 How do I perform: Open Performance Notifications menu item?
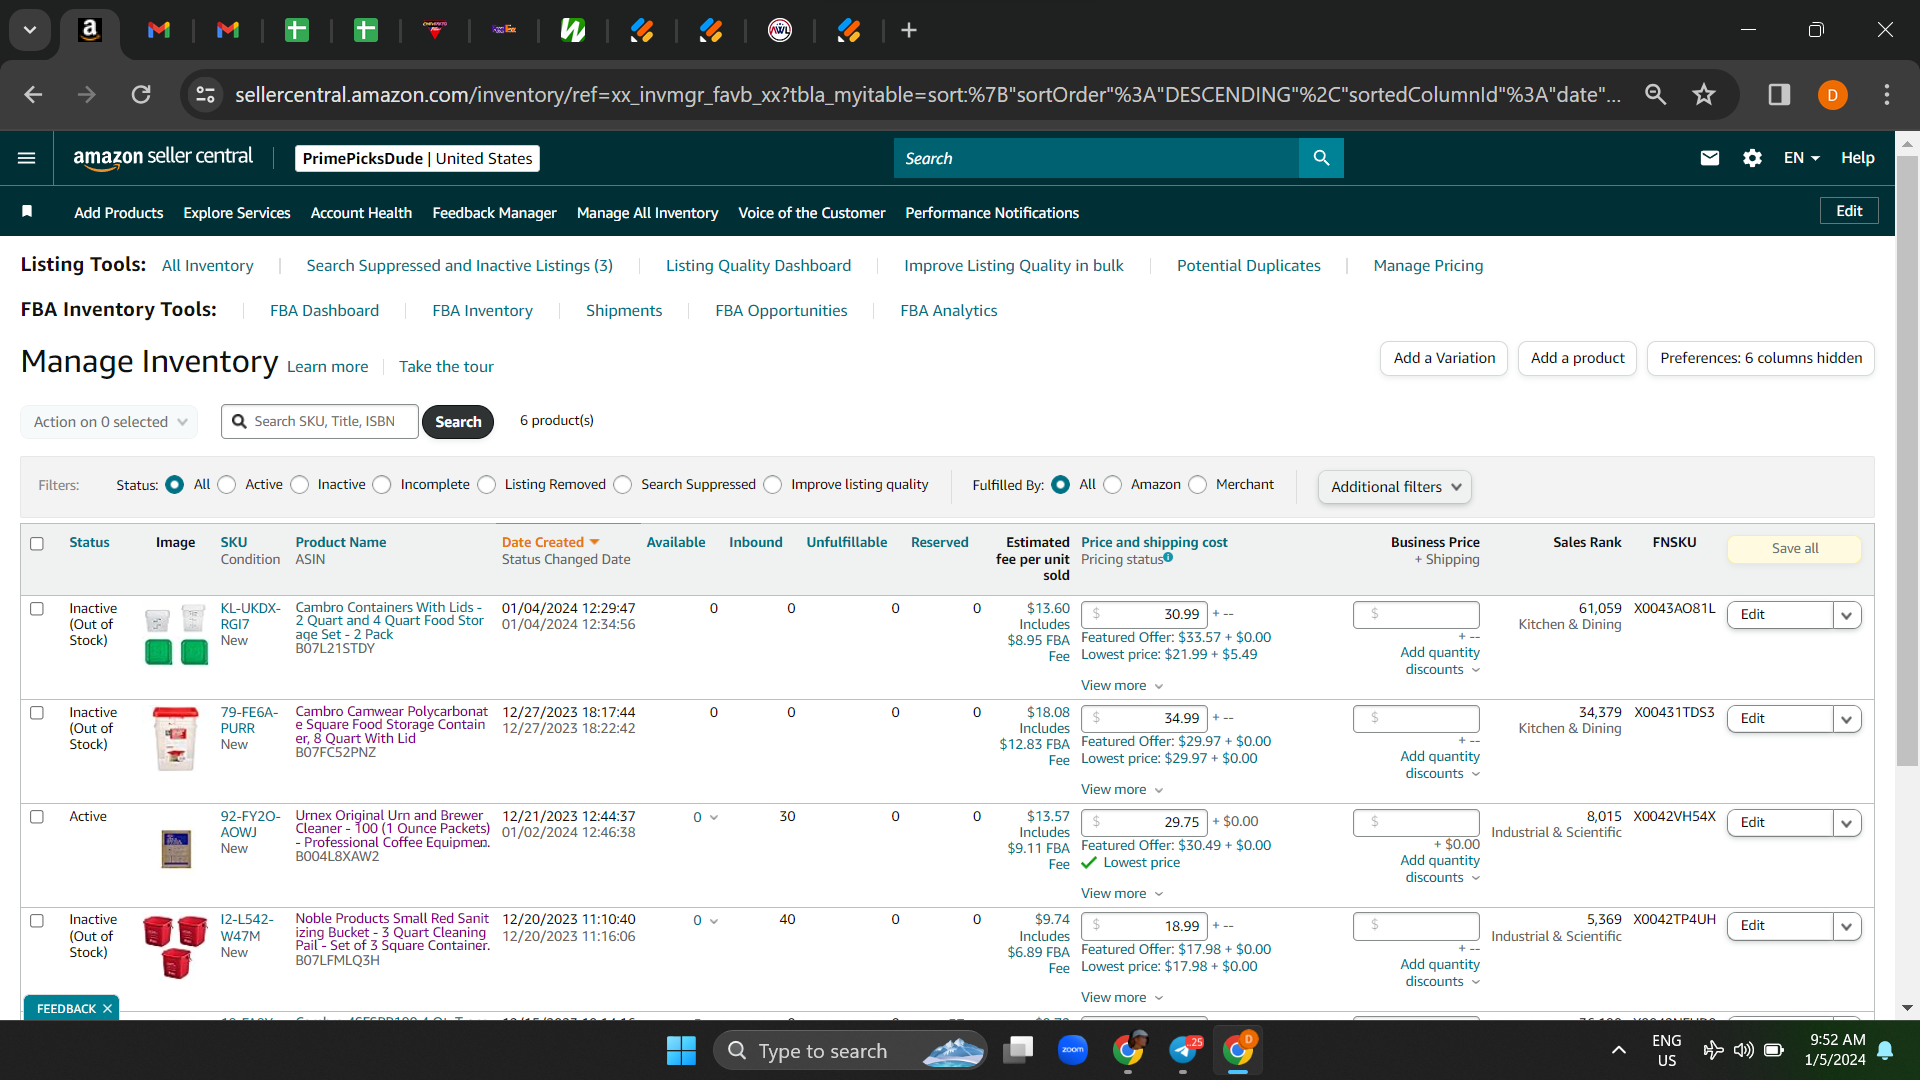coord(992,213)
